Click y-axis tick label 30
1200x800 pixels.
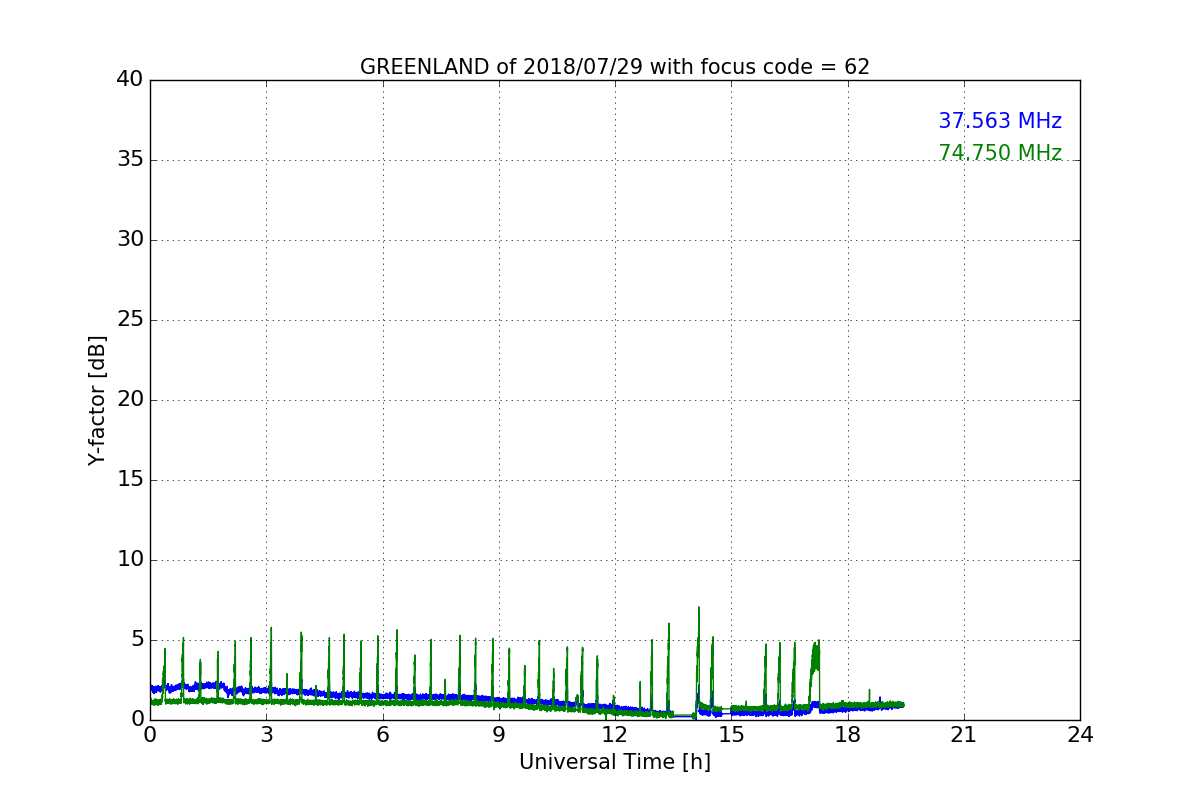(x=130, y=240)
